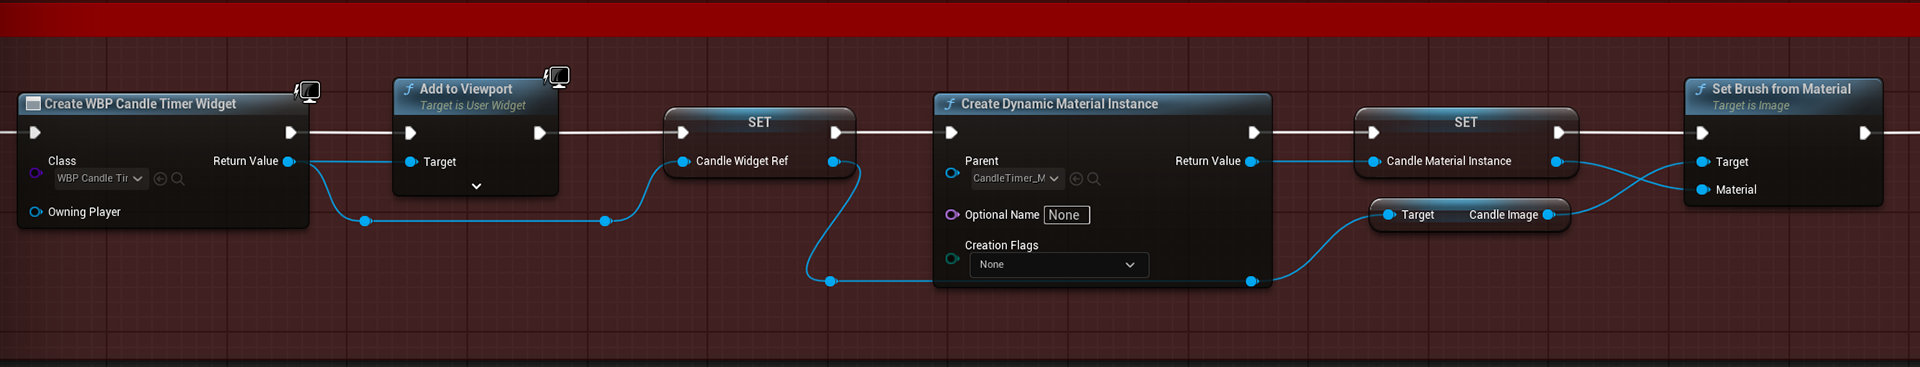1920x367 pixels.
Task: Click browse magnifier icon beside Class dropdown
Action: pyautogui.click(x=178, y=179)
